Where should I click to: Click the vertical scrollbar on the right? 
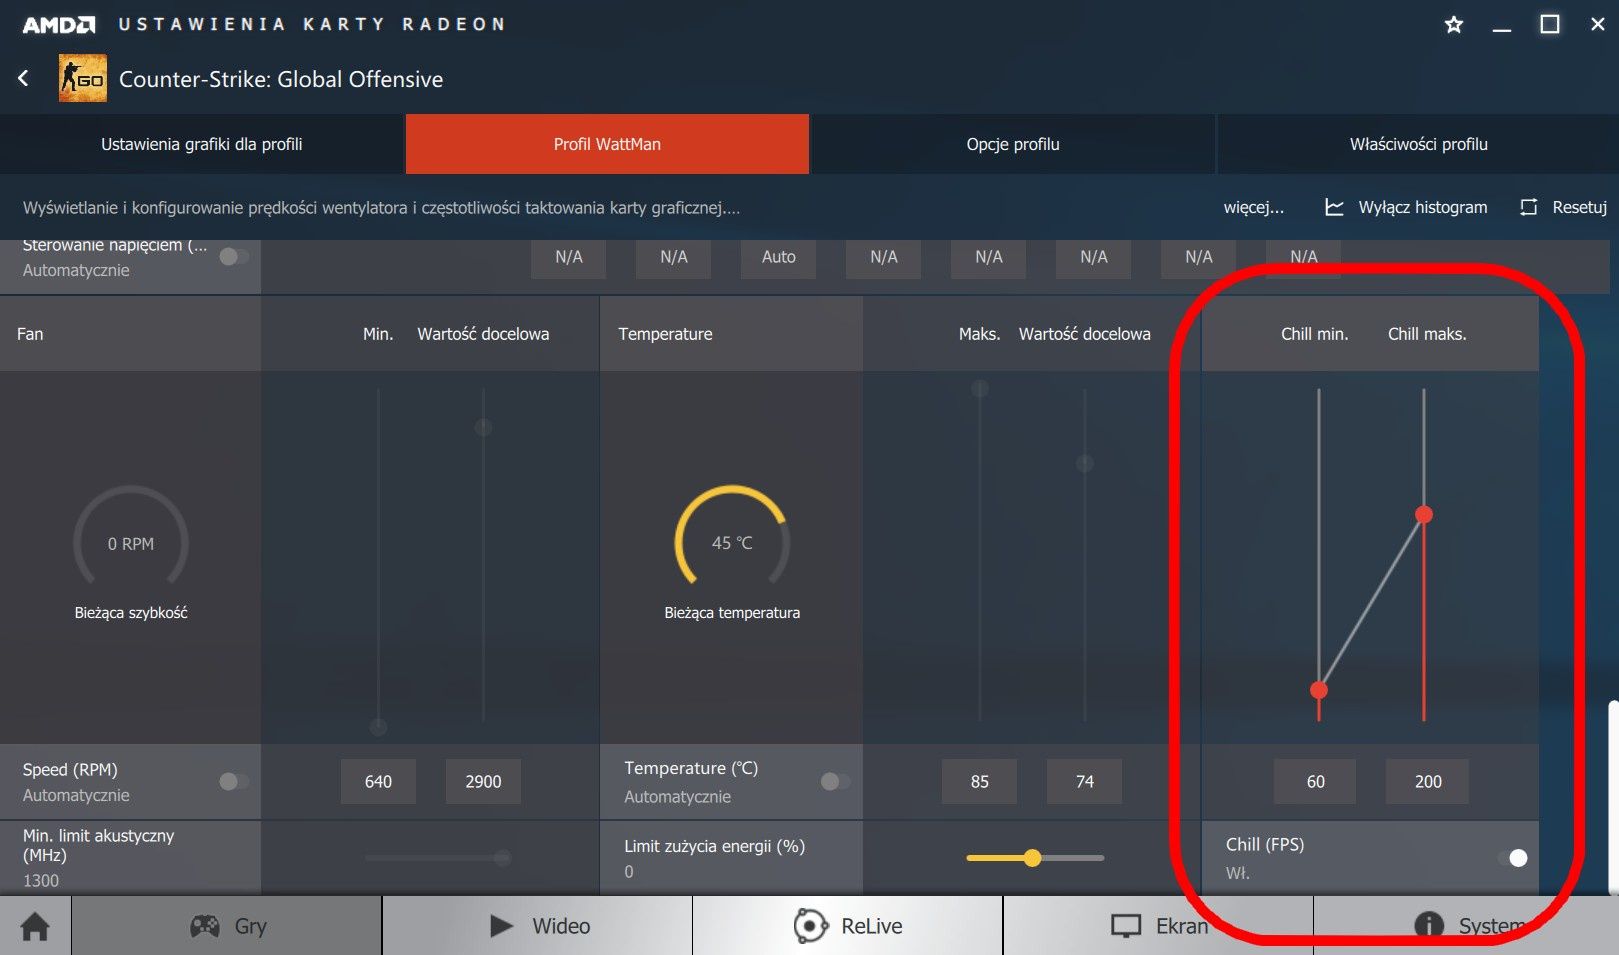point(1613,796)
